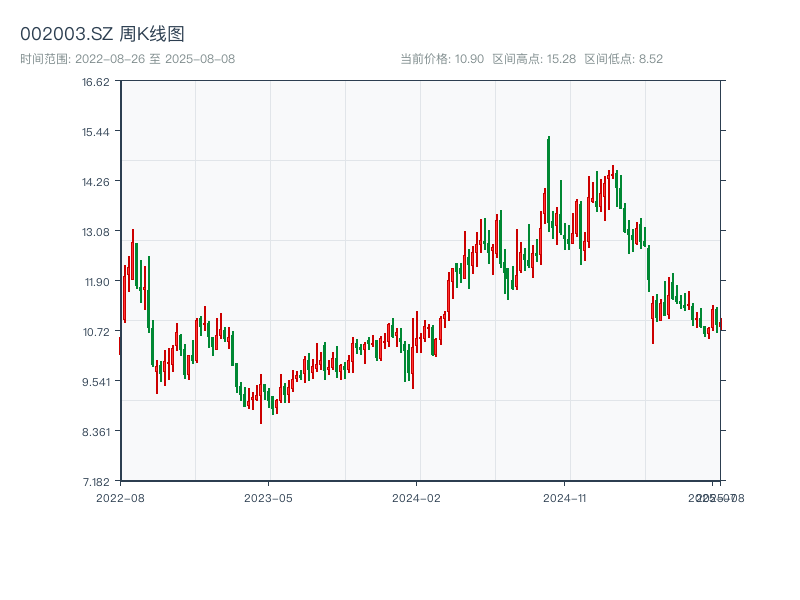Click the 002003.SZ 周K线图 chart title
800x600 pixels.
(x=102, y=35)
